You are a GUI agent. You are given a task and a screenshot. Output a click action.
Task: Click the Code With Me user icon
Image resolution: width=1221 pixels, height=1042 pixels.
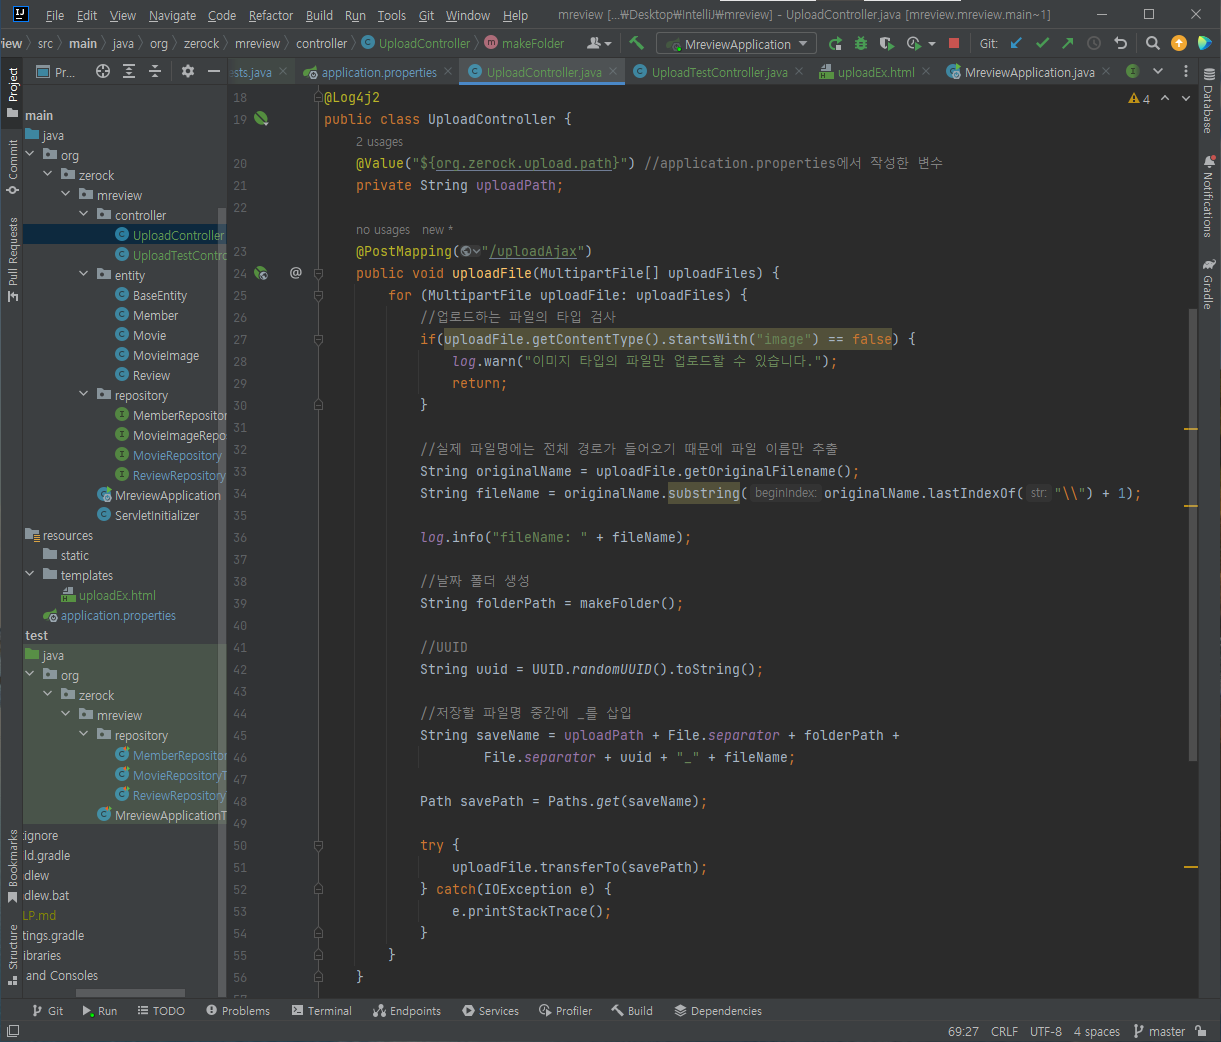coord(598,43)
